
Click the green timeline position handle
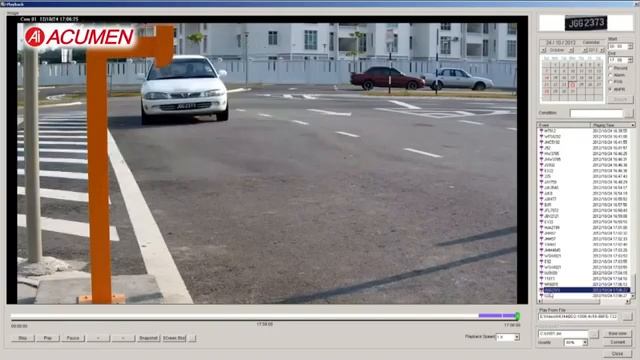(517, 316)
